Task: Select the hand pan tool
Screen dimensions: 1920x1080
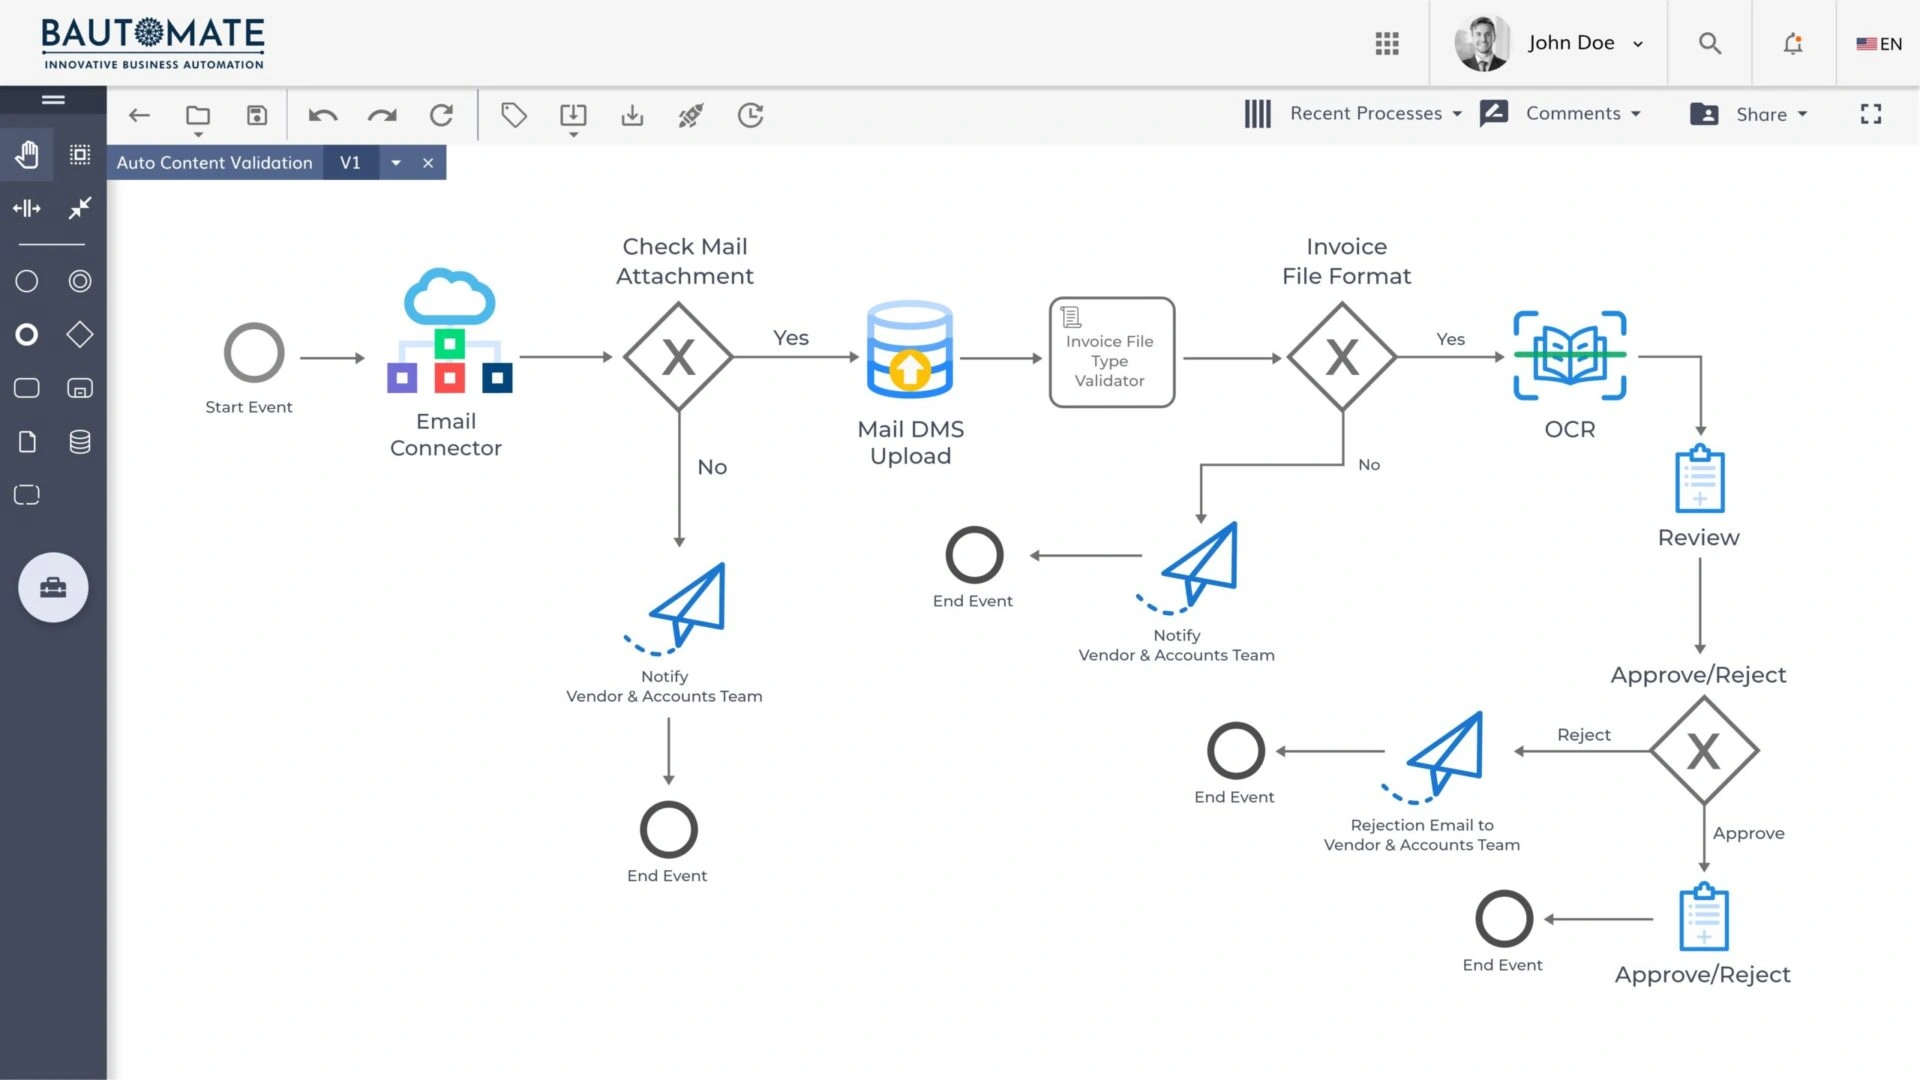Action: coord(27,155)
